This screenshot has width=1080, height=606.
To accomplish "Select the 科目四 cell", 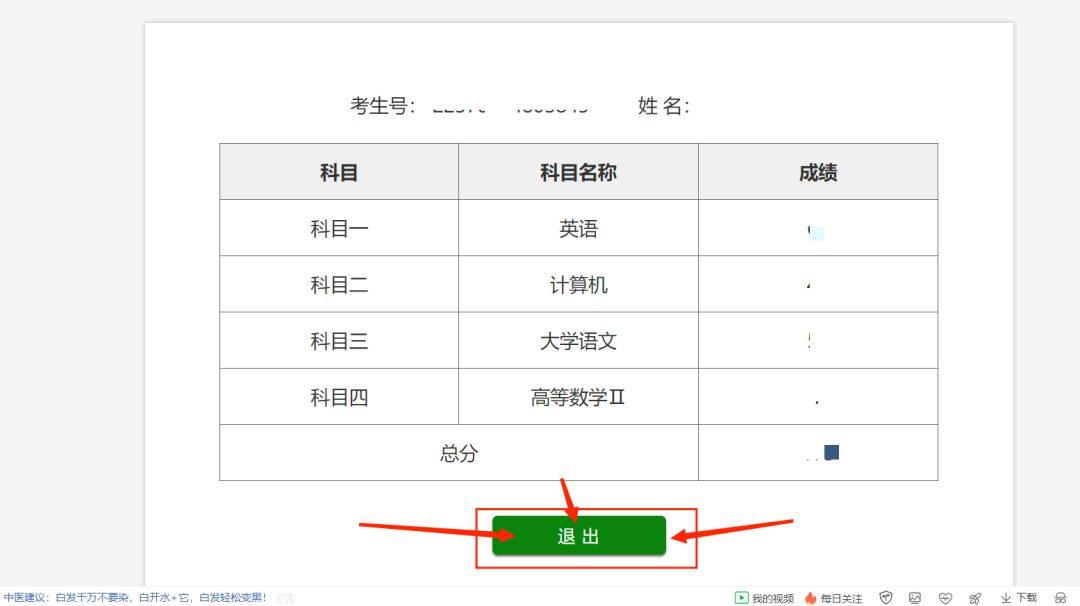I will [339, 397].
